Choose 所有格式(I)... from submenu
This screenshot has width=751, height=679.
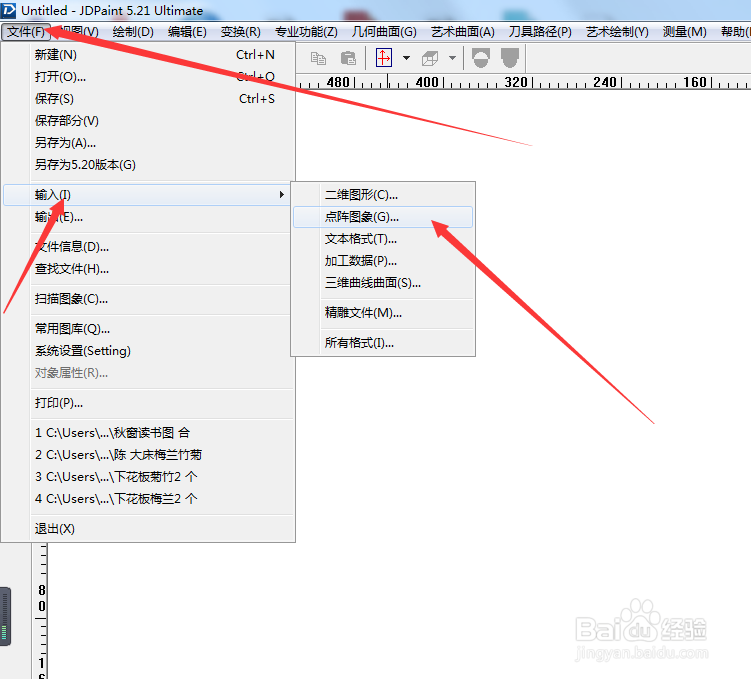(x=383, y=343)
